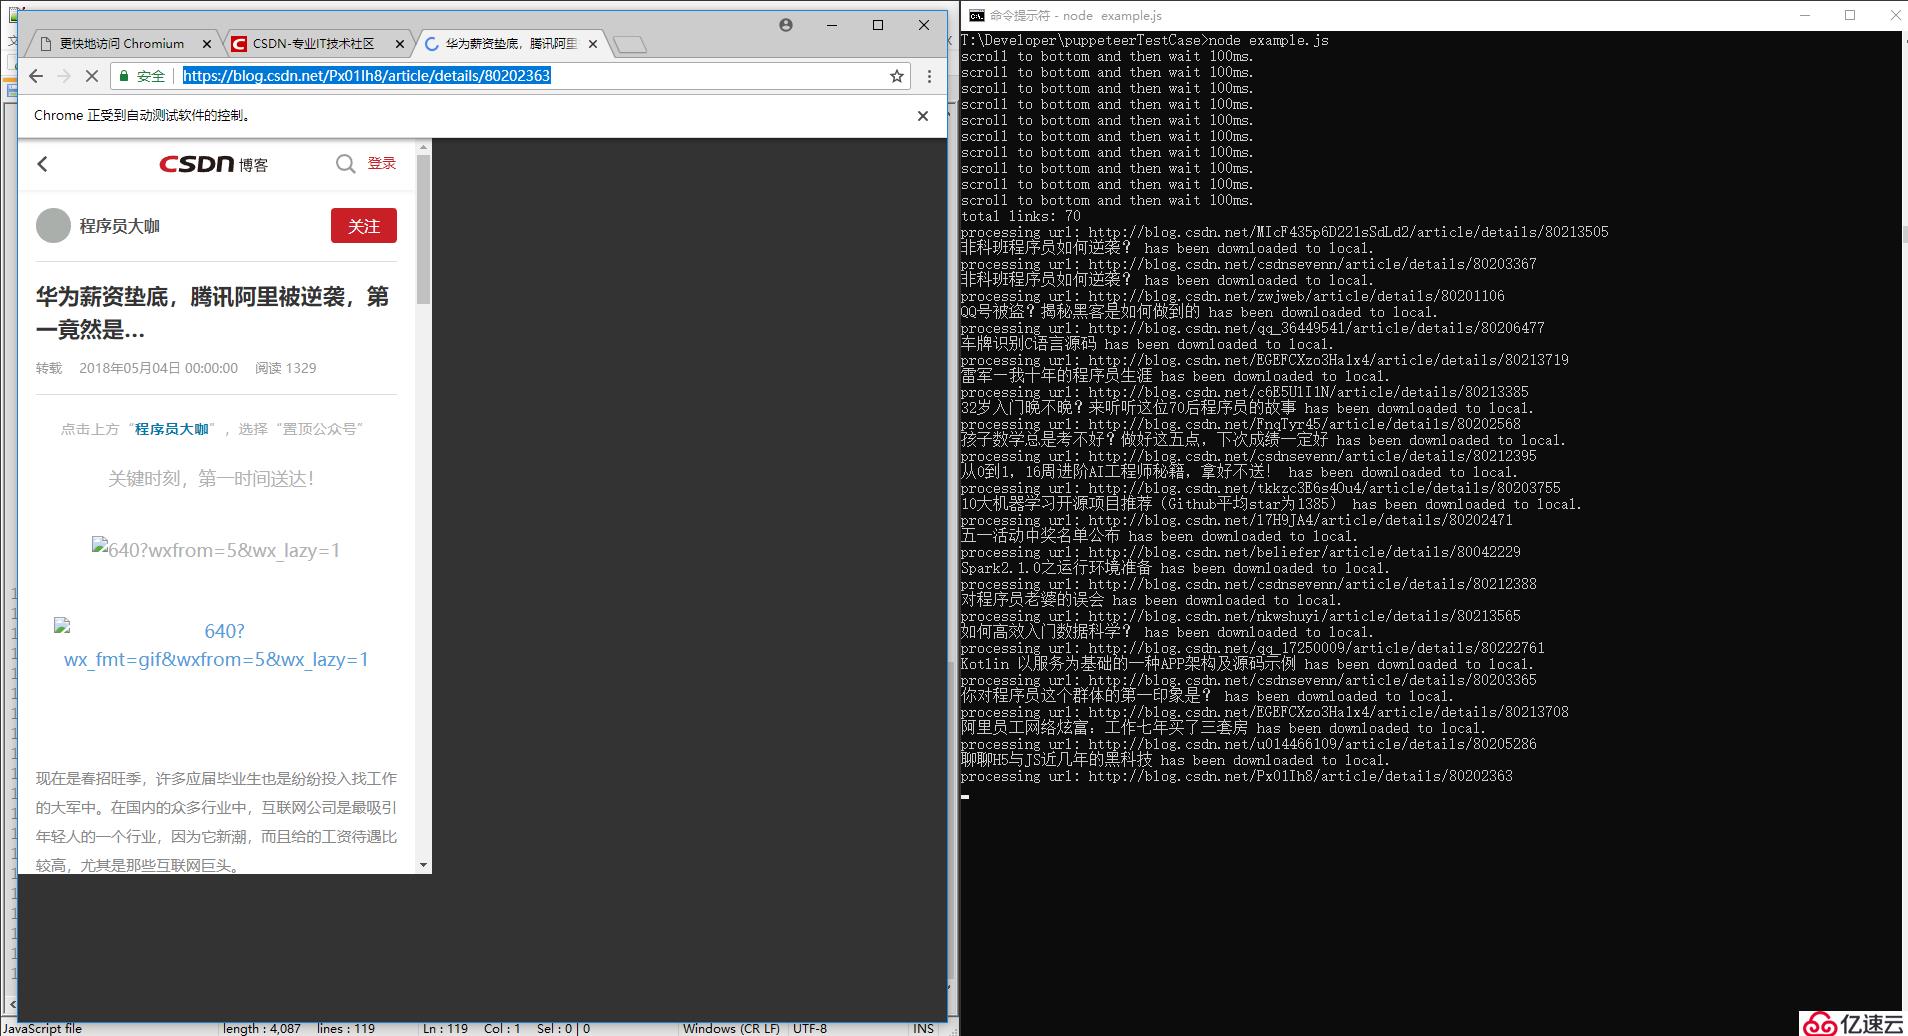Click the CSDN 博客 logo

pos(213,164)
